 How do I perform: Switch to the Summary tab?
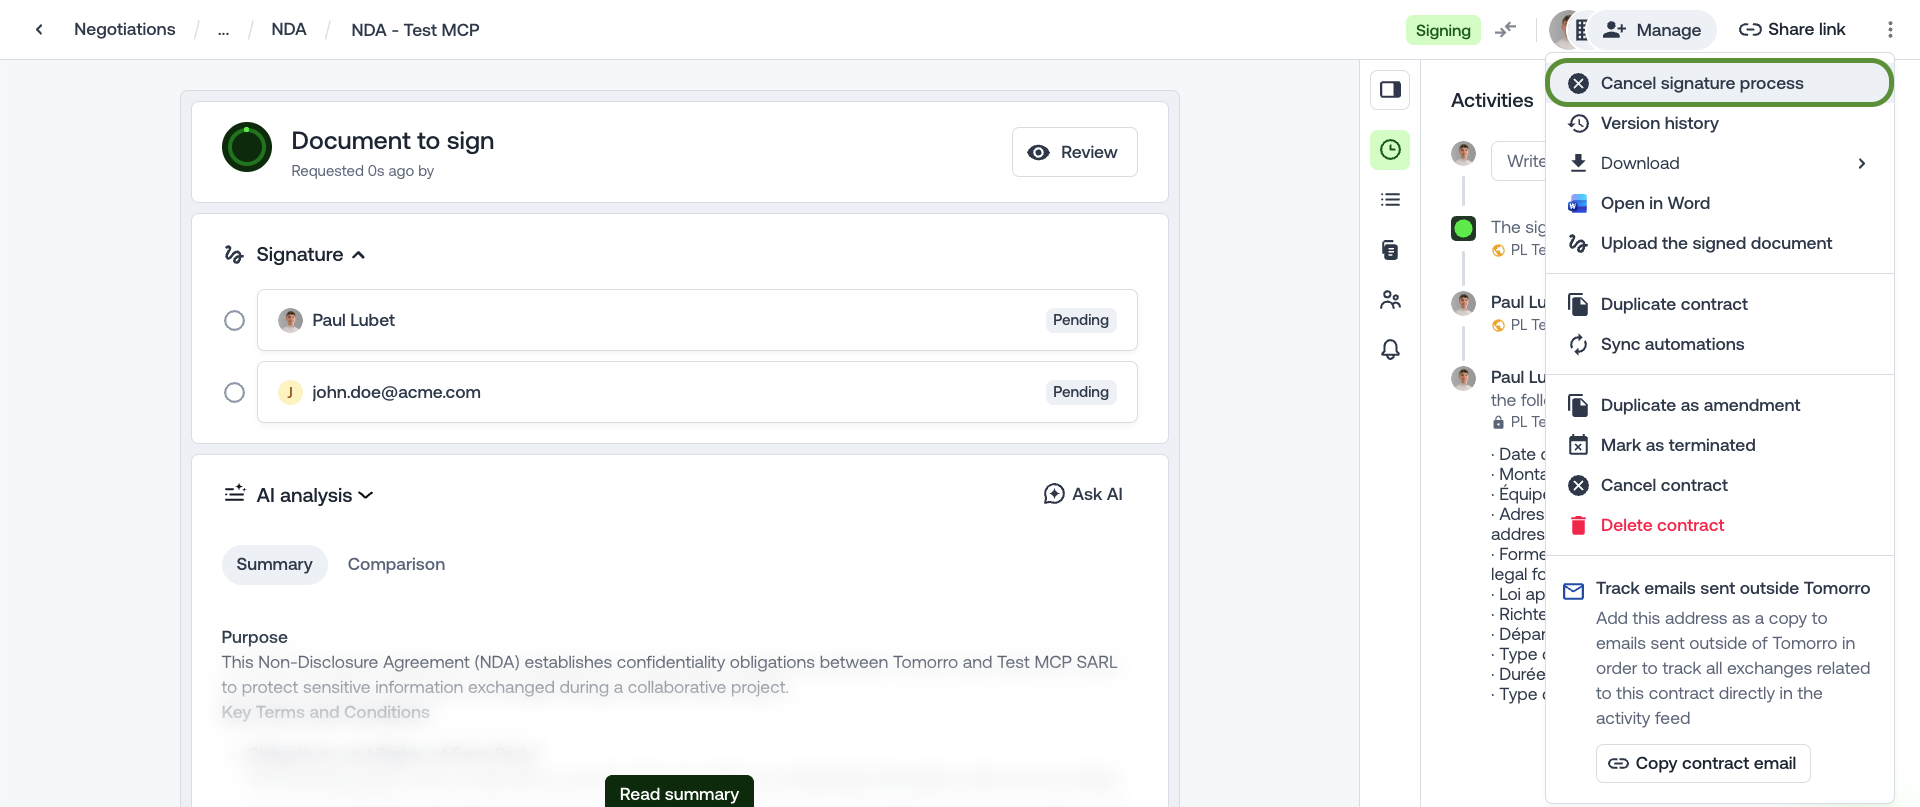pos(274,565)
